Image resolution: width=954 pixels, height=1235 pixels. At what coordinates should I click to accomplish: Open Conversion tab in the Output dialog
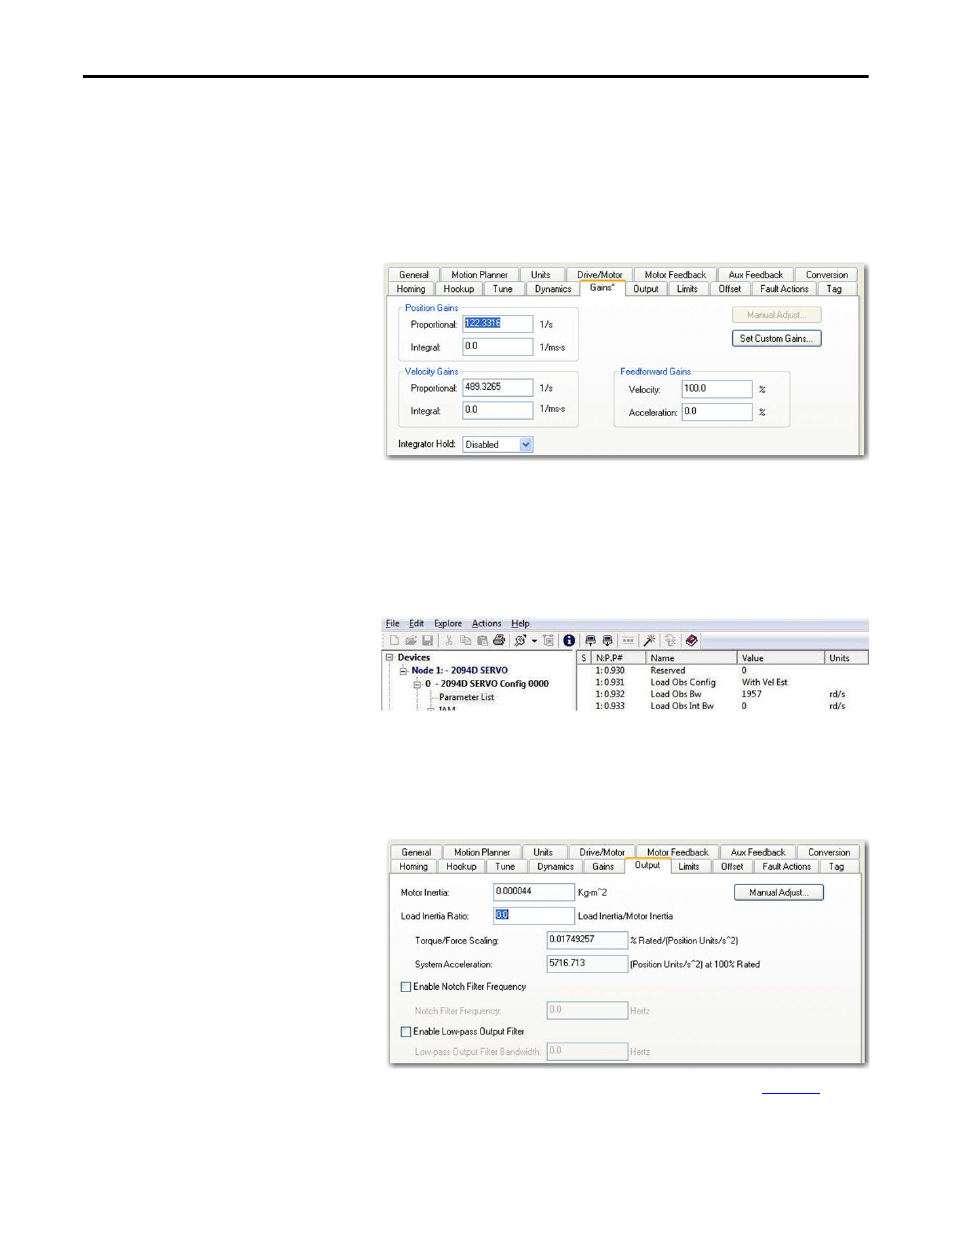[829, 853]
